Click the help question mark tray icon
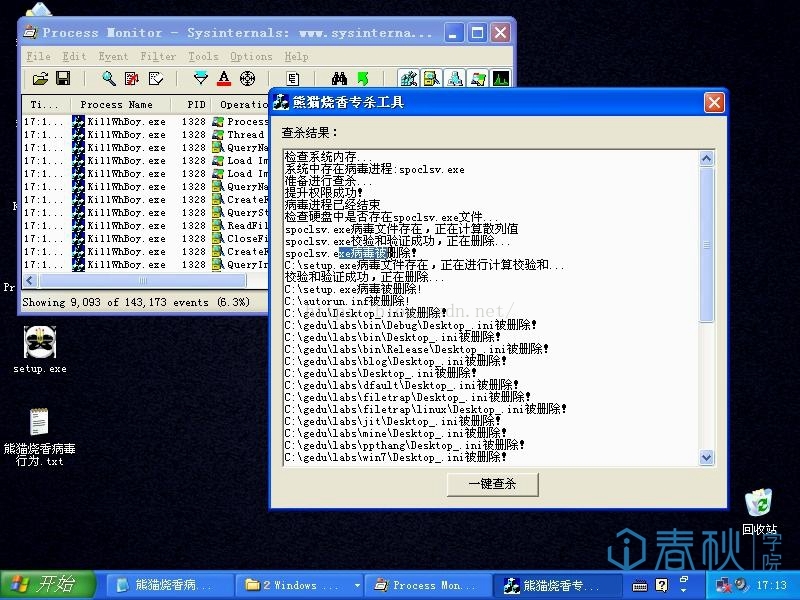This screenshot has height=600, width=800. pyautogui.click(x=662, y=585)
